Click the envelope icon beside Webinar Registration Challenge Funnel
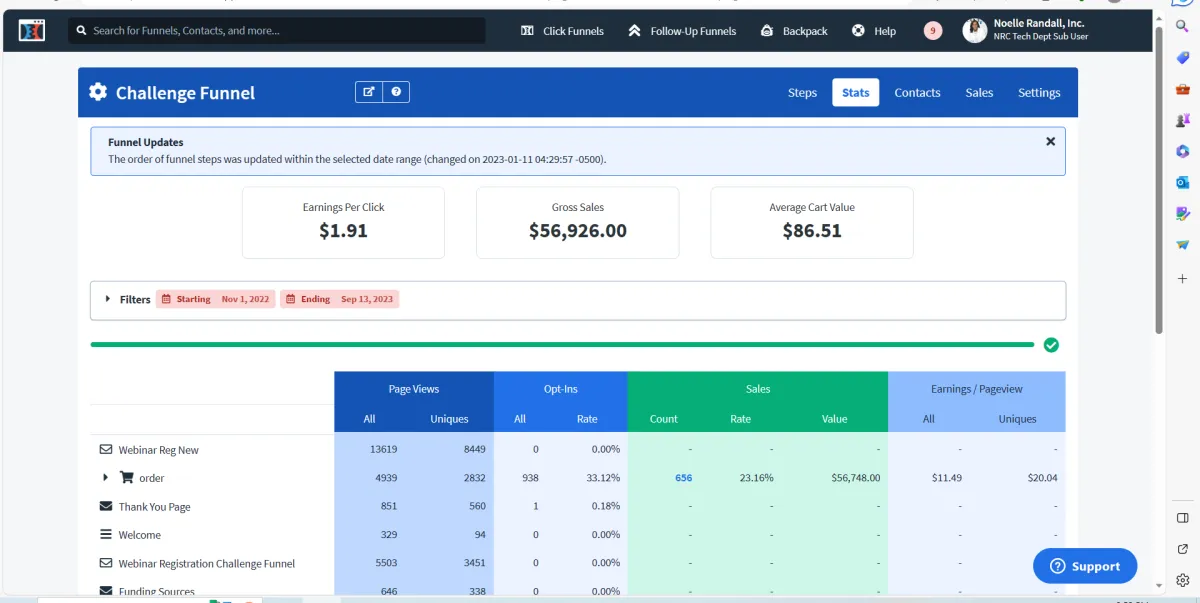Viewport: 1200px width, 603px height. click(106, 563)
